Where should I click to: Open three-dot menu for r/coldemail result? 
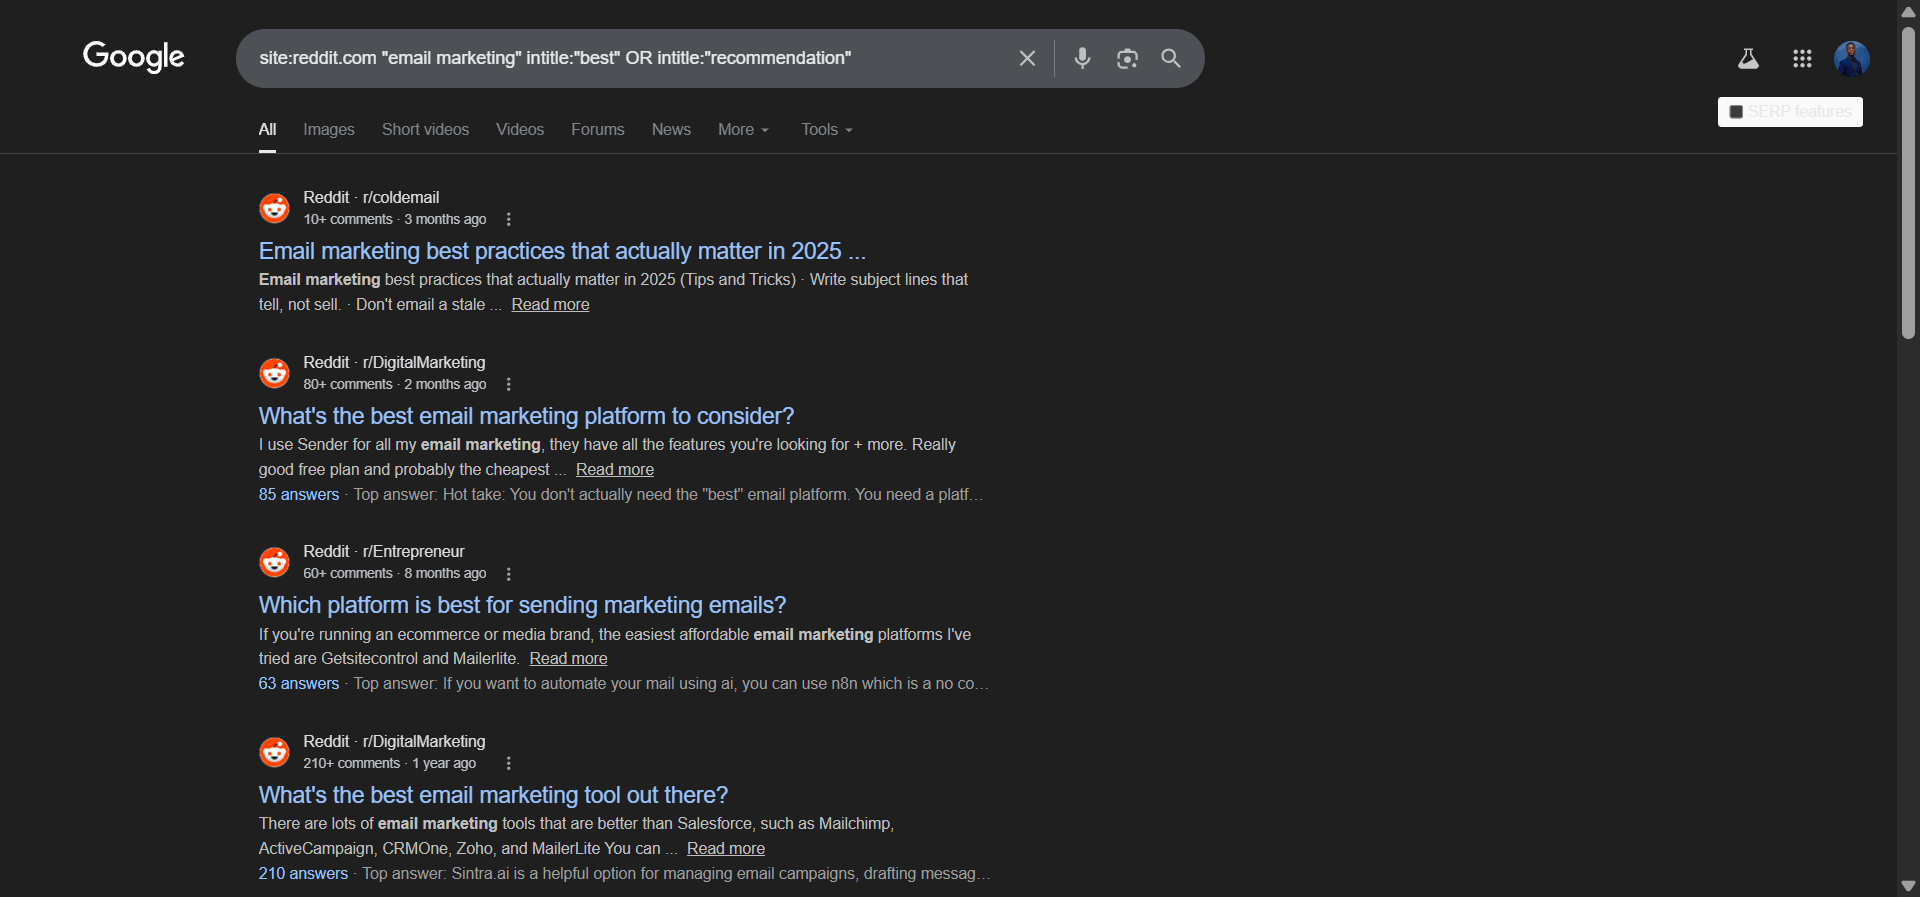[x=509, y=219]
